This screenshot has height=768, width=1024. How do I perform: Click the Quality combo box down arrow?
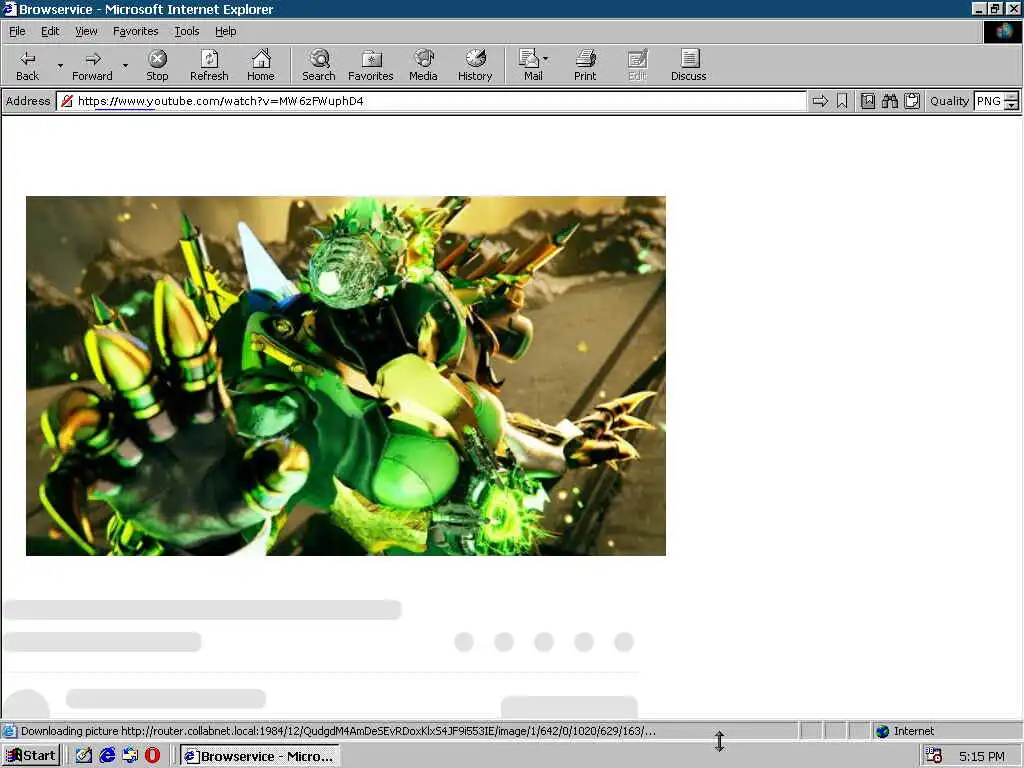coord(1011,105)
